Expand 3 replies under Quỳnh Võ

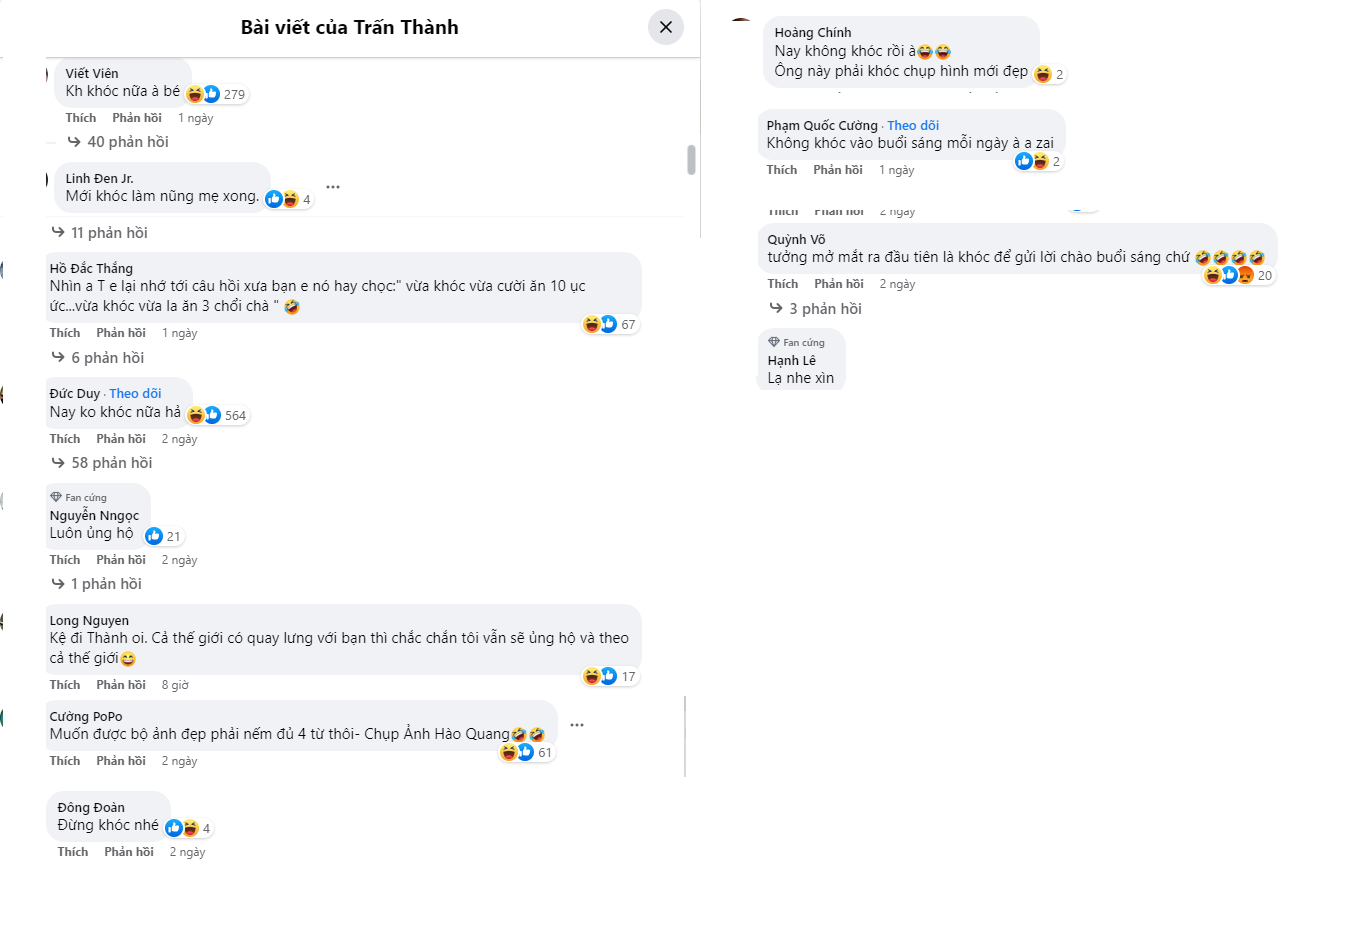pyautogui.click(x=825, y=309)
